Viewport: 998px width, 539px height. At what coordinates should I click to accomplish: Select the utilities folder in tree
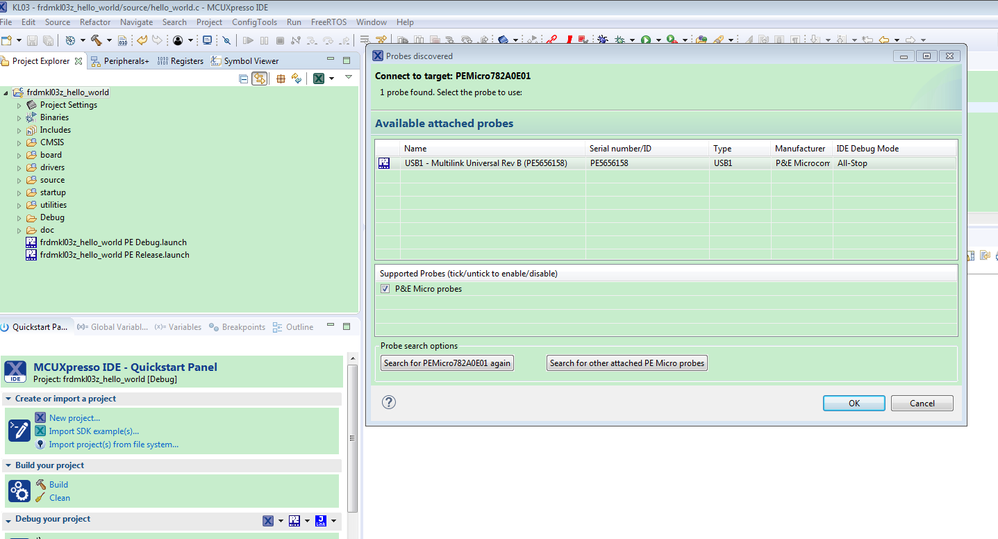click(53, 205)
